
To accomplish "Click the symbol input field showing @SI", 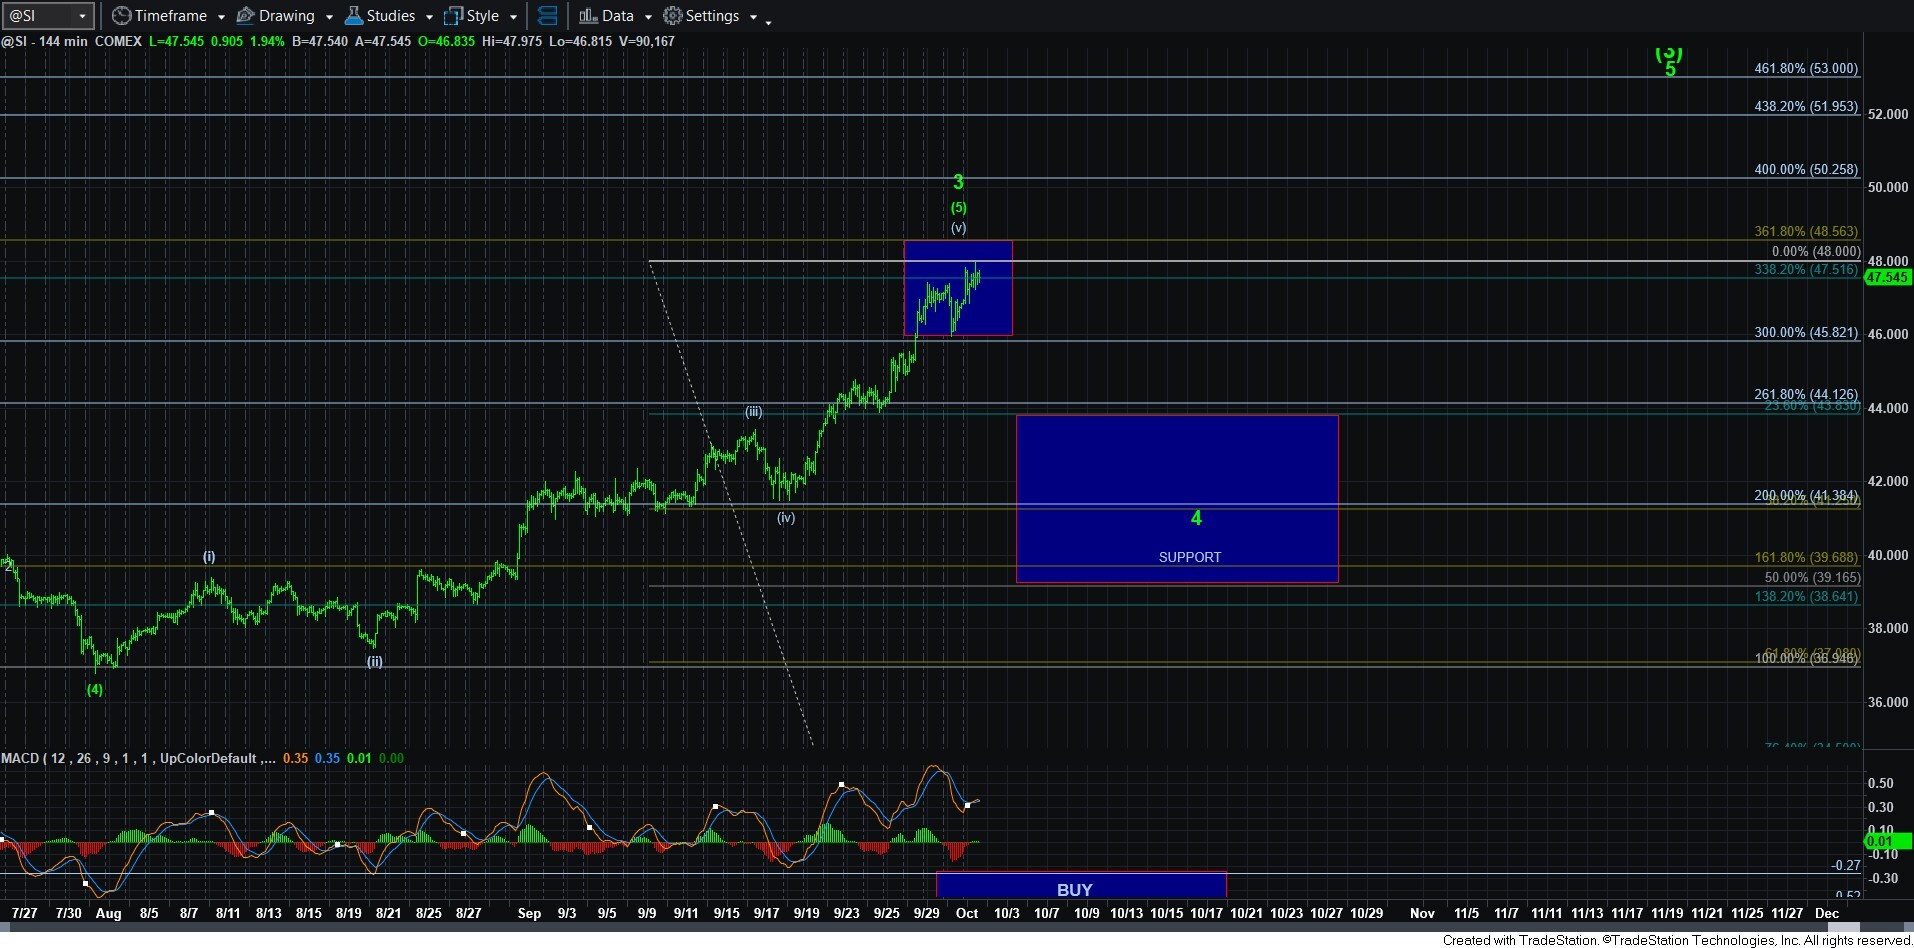I will [x=38, y=16].
